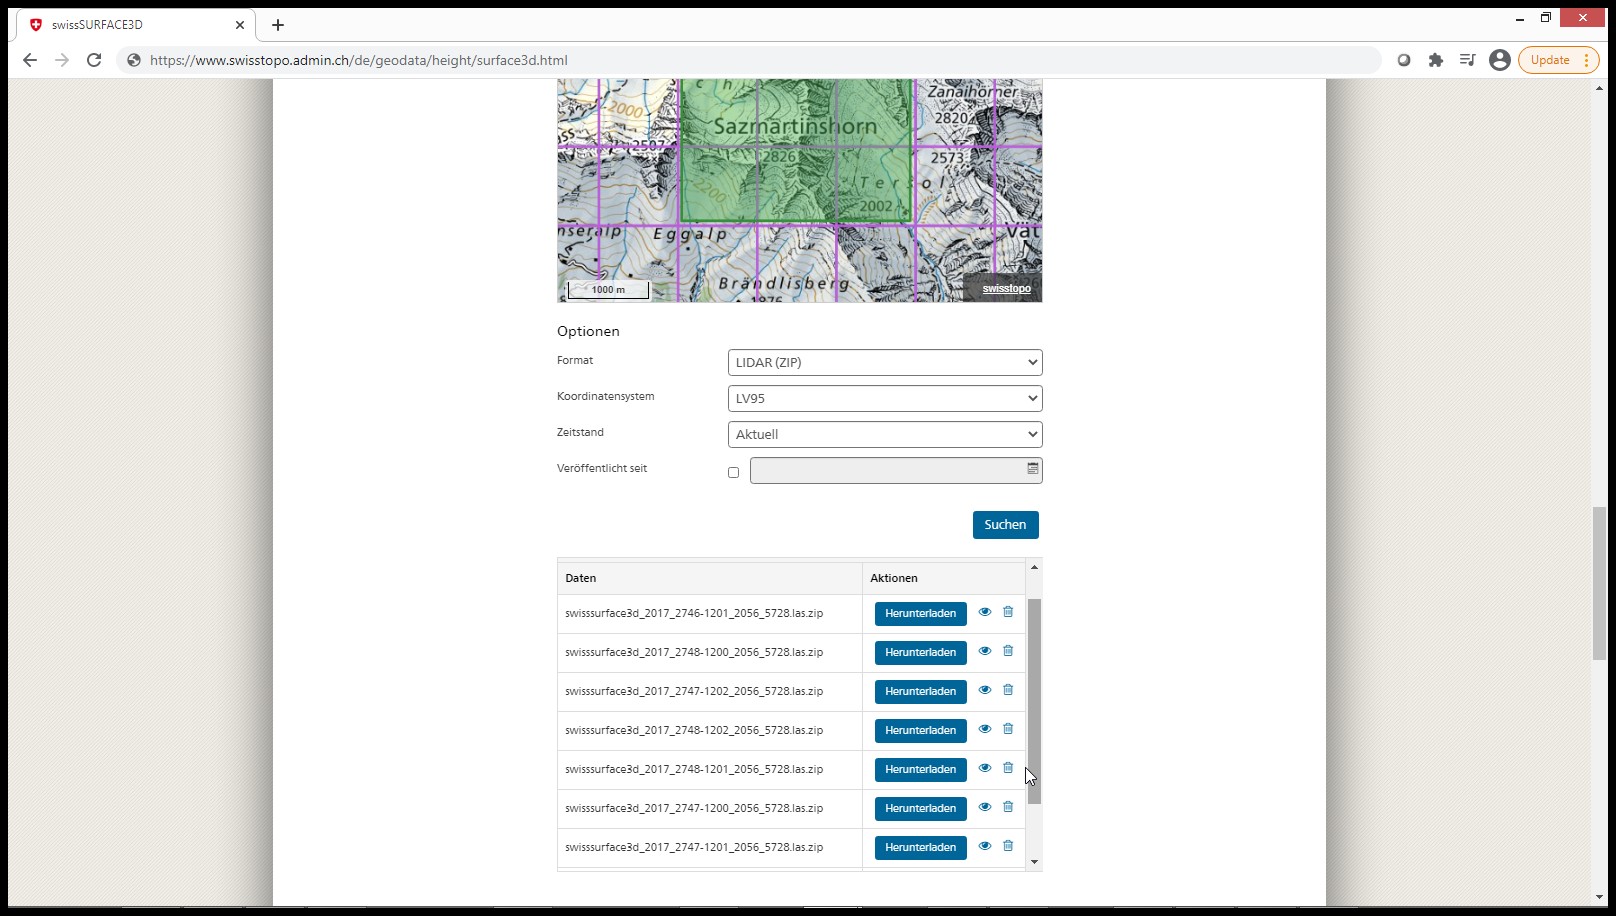Open the Zeitstand dropdown showing Aktuell
Viewport: 1616px width, 916px height.
click(885, 434)
